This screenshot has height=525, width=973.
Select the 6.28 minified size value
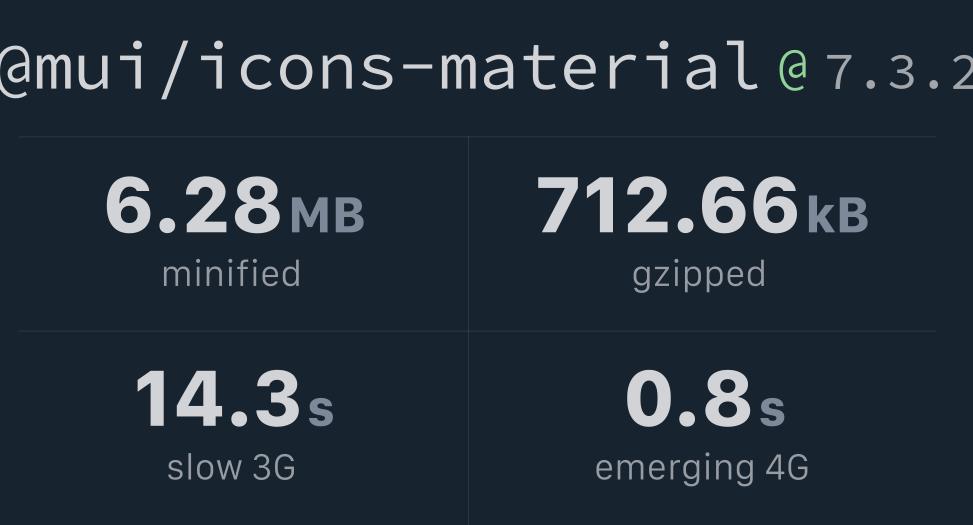point(193,205)
